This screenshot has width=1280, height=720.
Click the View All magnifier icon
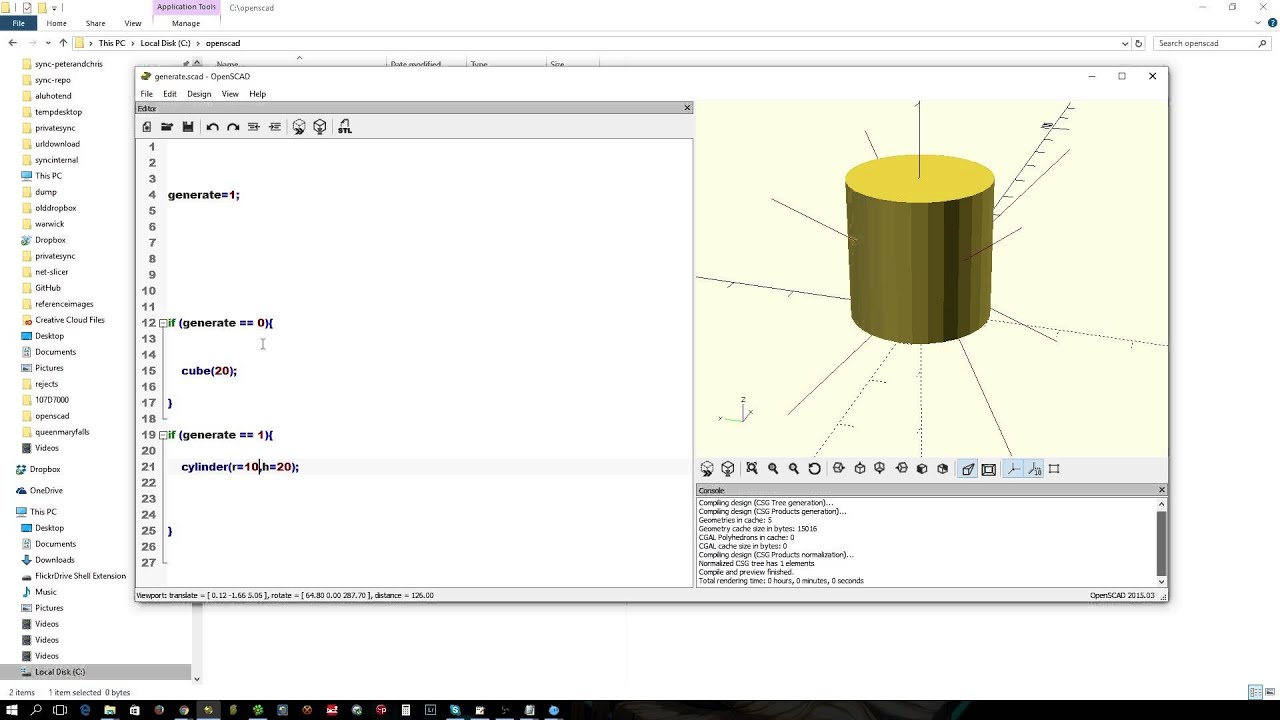pyautogui.click(x=752, y=469)
